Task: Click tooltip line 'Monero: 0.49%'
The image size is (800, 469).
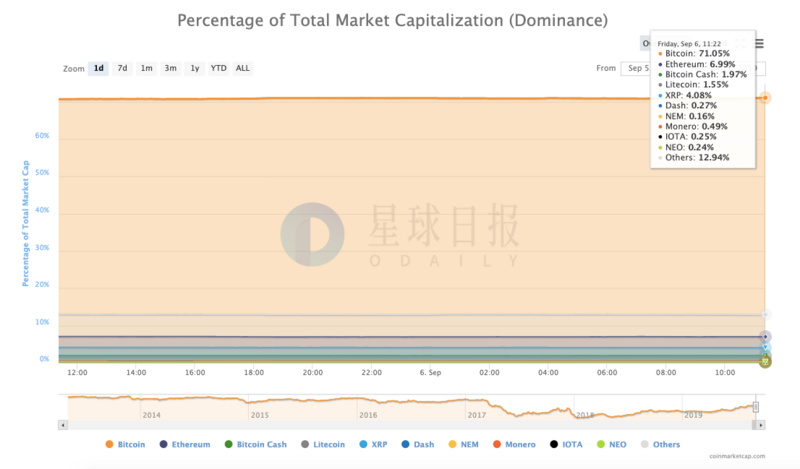Action: pyautogui.click(x=693, y=127)
